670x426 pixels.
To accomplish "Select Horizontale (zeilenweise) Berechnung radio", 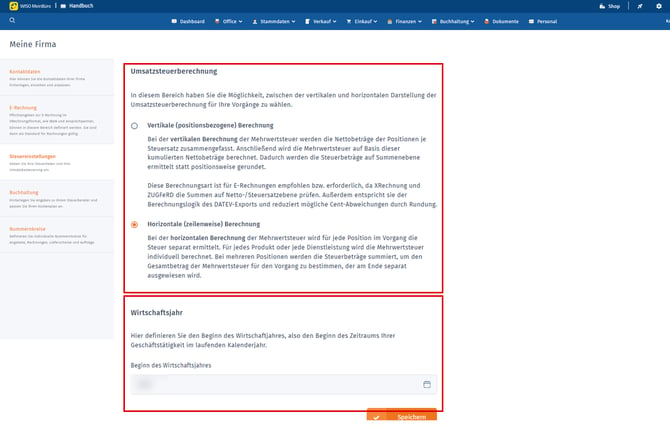I will click(134, 224).
